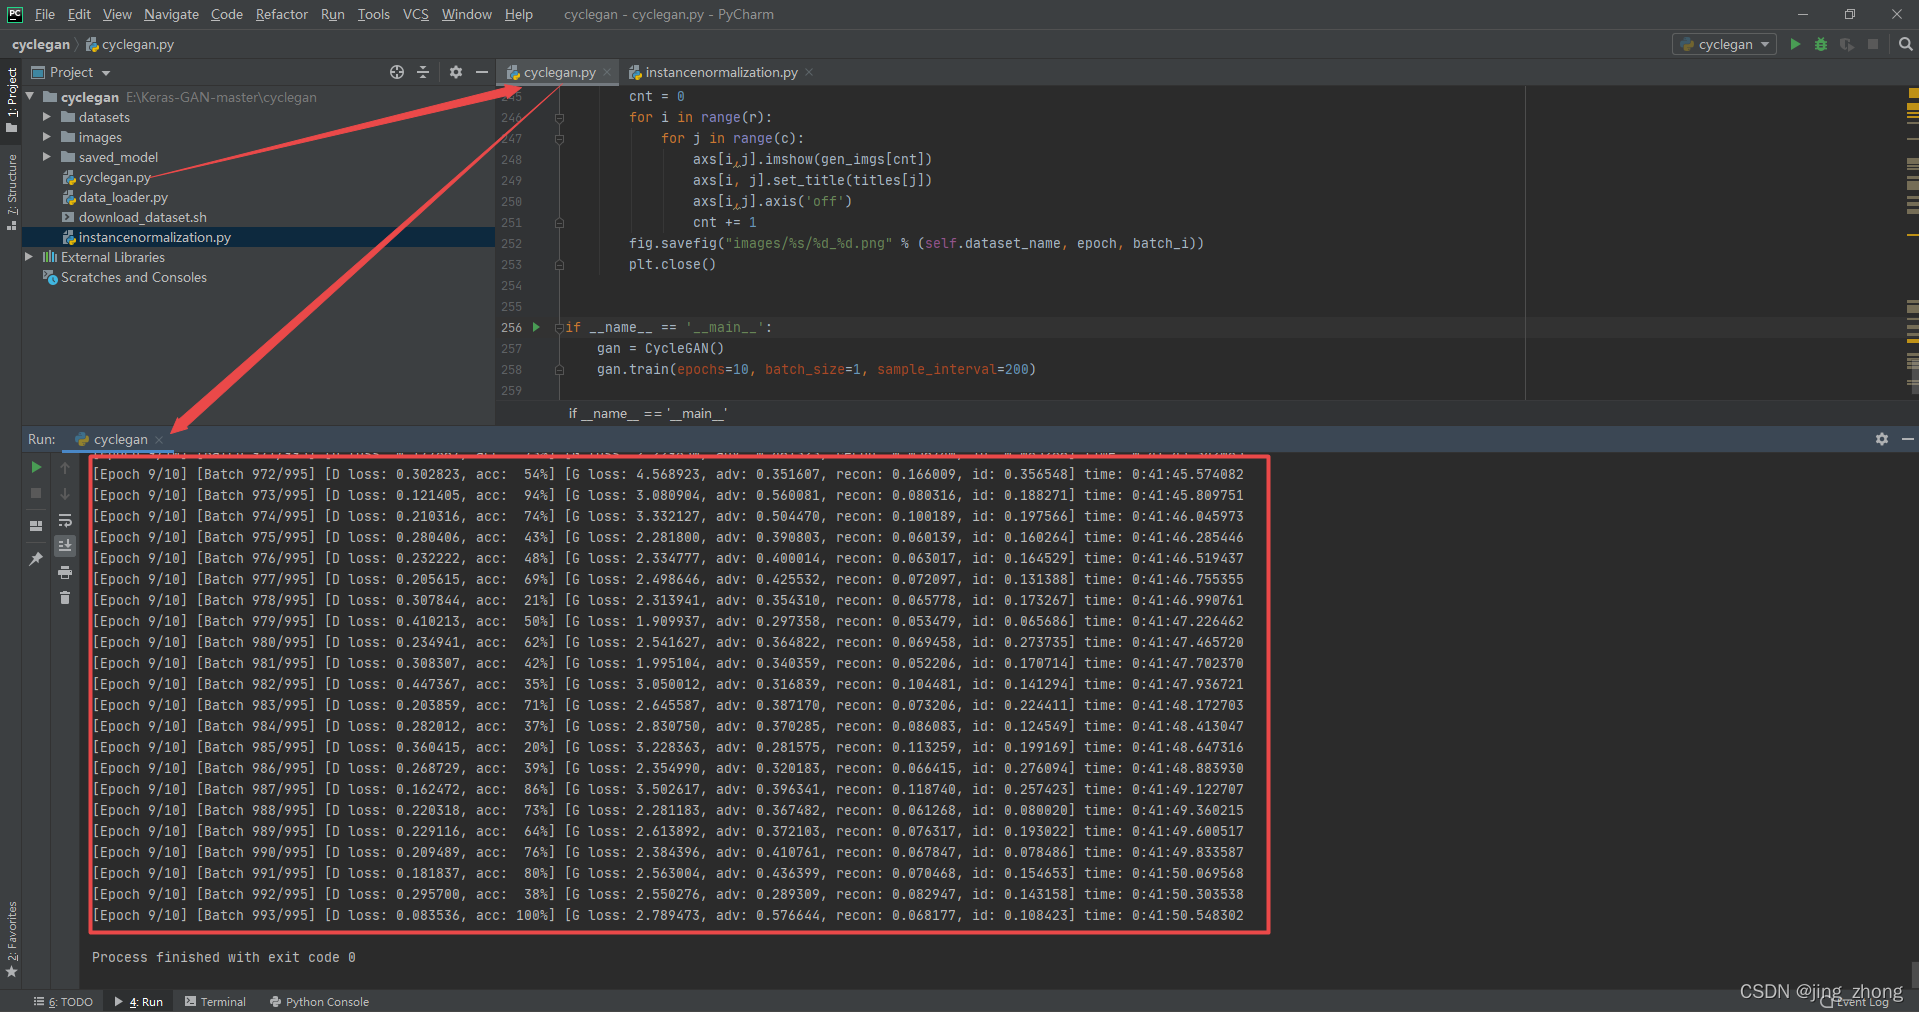The image size is (1919, 1012).
Task: Open Run panel settings gear
Action: (1882, 439)
